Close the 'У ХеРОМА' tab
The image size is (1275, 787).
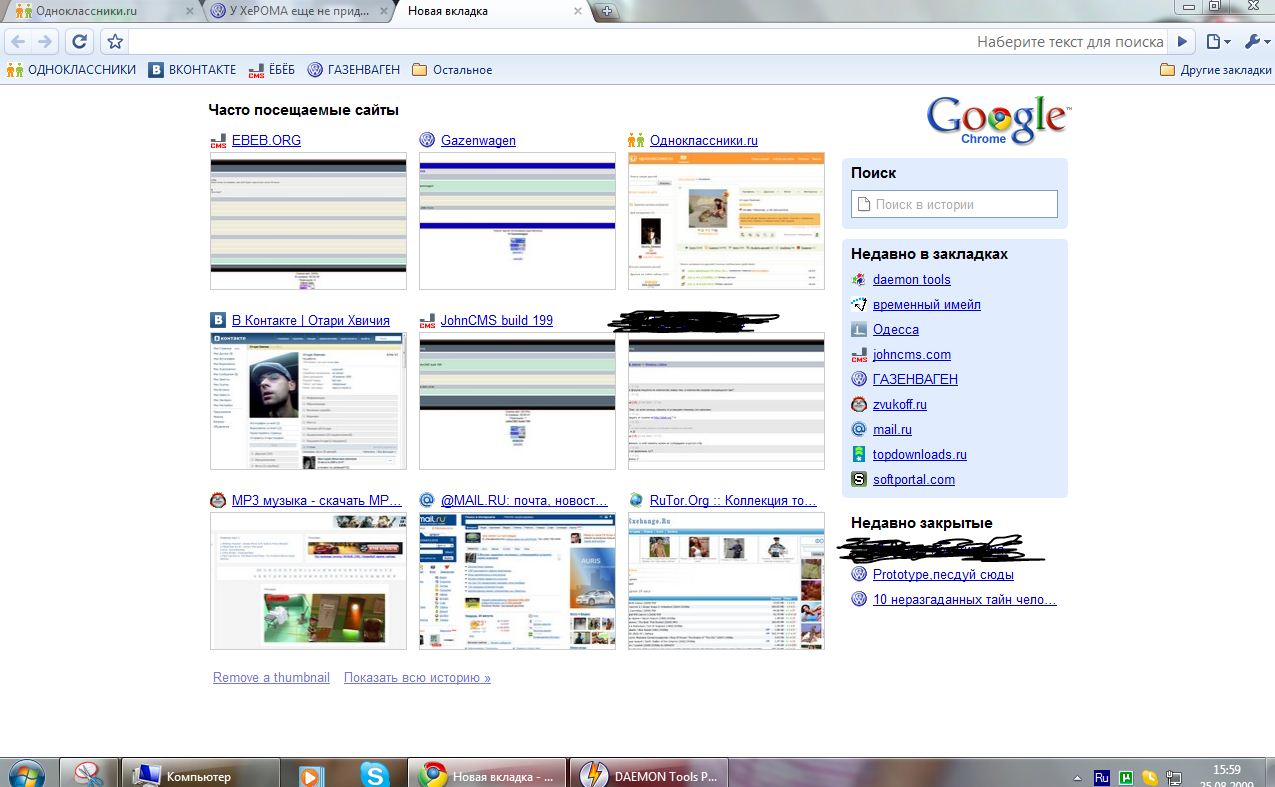tap(386, 12)
